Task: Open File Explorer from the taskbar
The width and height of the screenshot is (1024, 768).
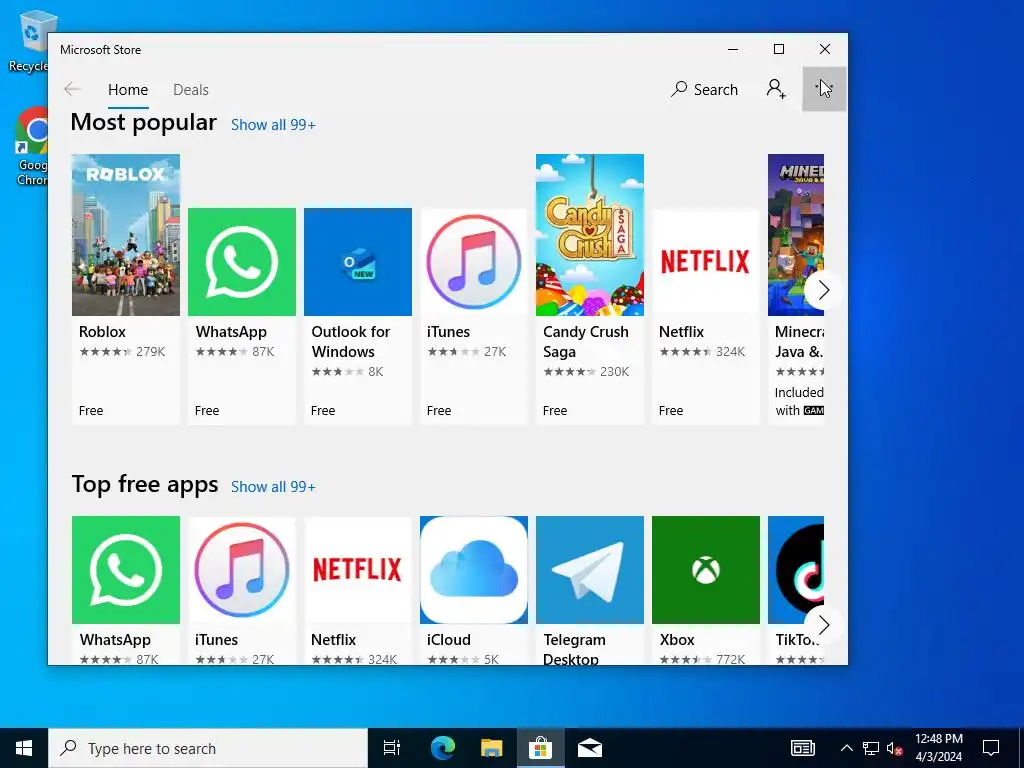Action: pos(492,748)
